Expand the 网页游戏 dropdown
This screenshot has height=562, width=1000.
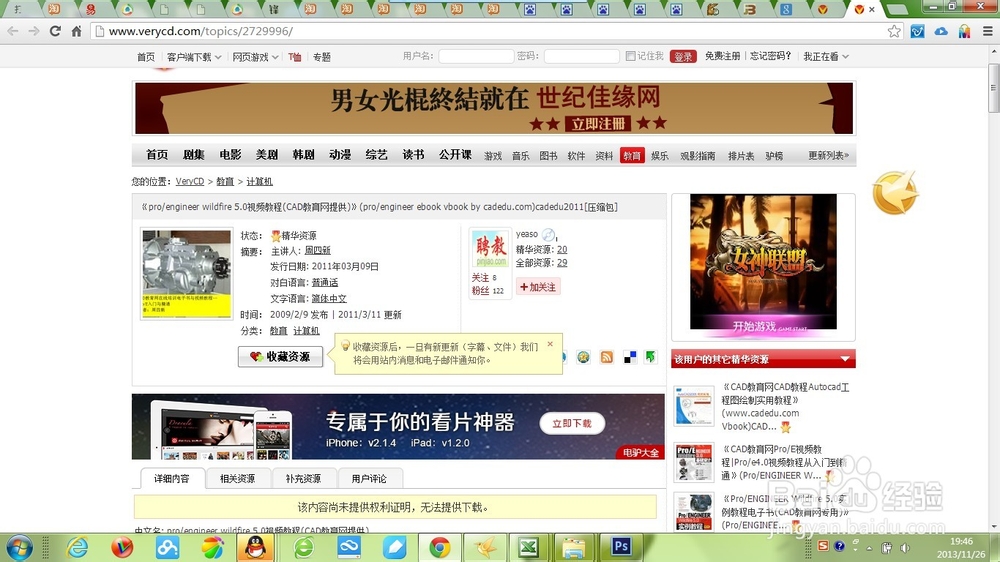(255, 57)
